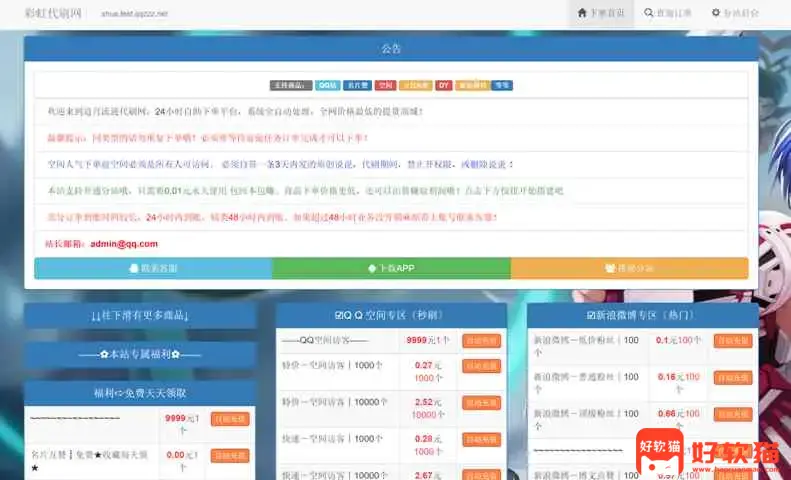Click order button for Weibo 0.1元 row
This screenshot has width=791, height=480.
(733, 341)
